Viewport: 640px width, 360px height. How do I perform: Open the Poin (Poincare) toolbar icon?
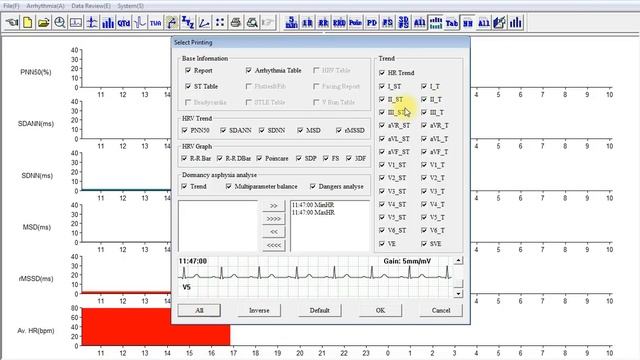356,22
